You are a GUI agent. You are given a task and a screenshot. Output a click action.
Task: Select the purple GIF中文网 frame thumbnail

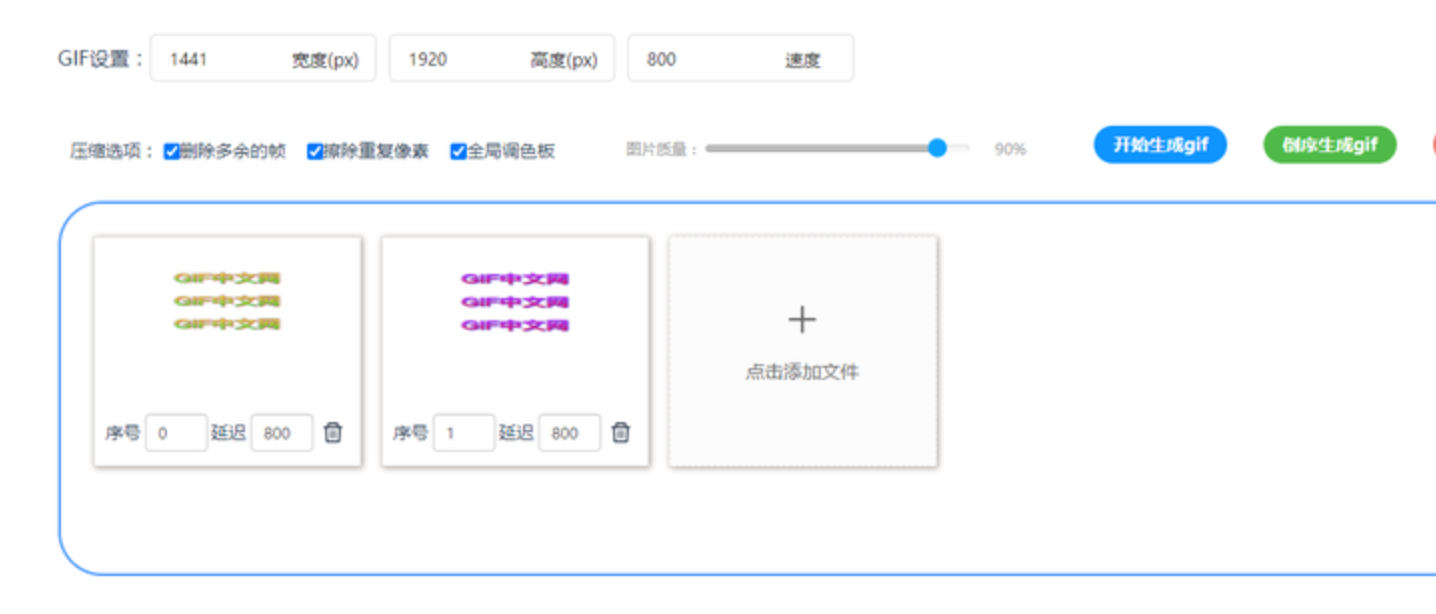[x=515, y=302]
